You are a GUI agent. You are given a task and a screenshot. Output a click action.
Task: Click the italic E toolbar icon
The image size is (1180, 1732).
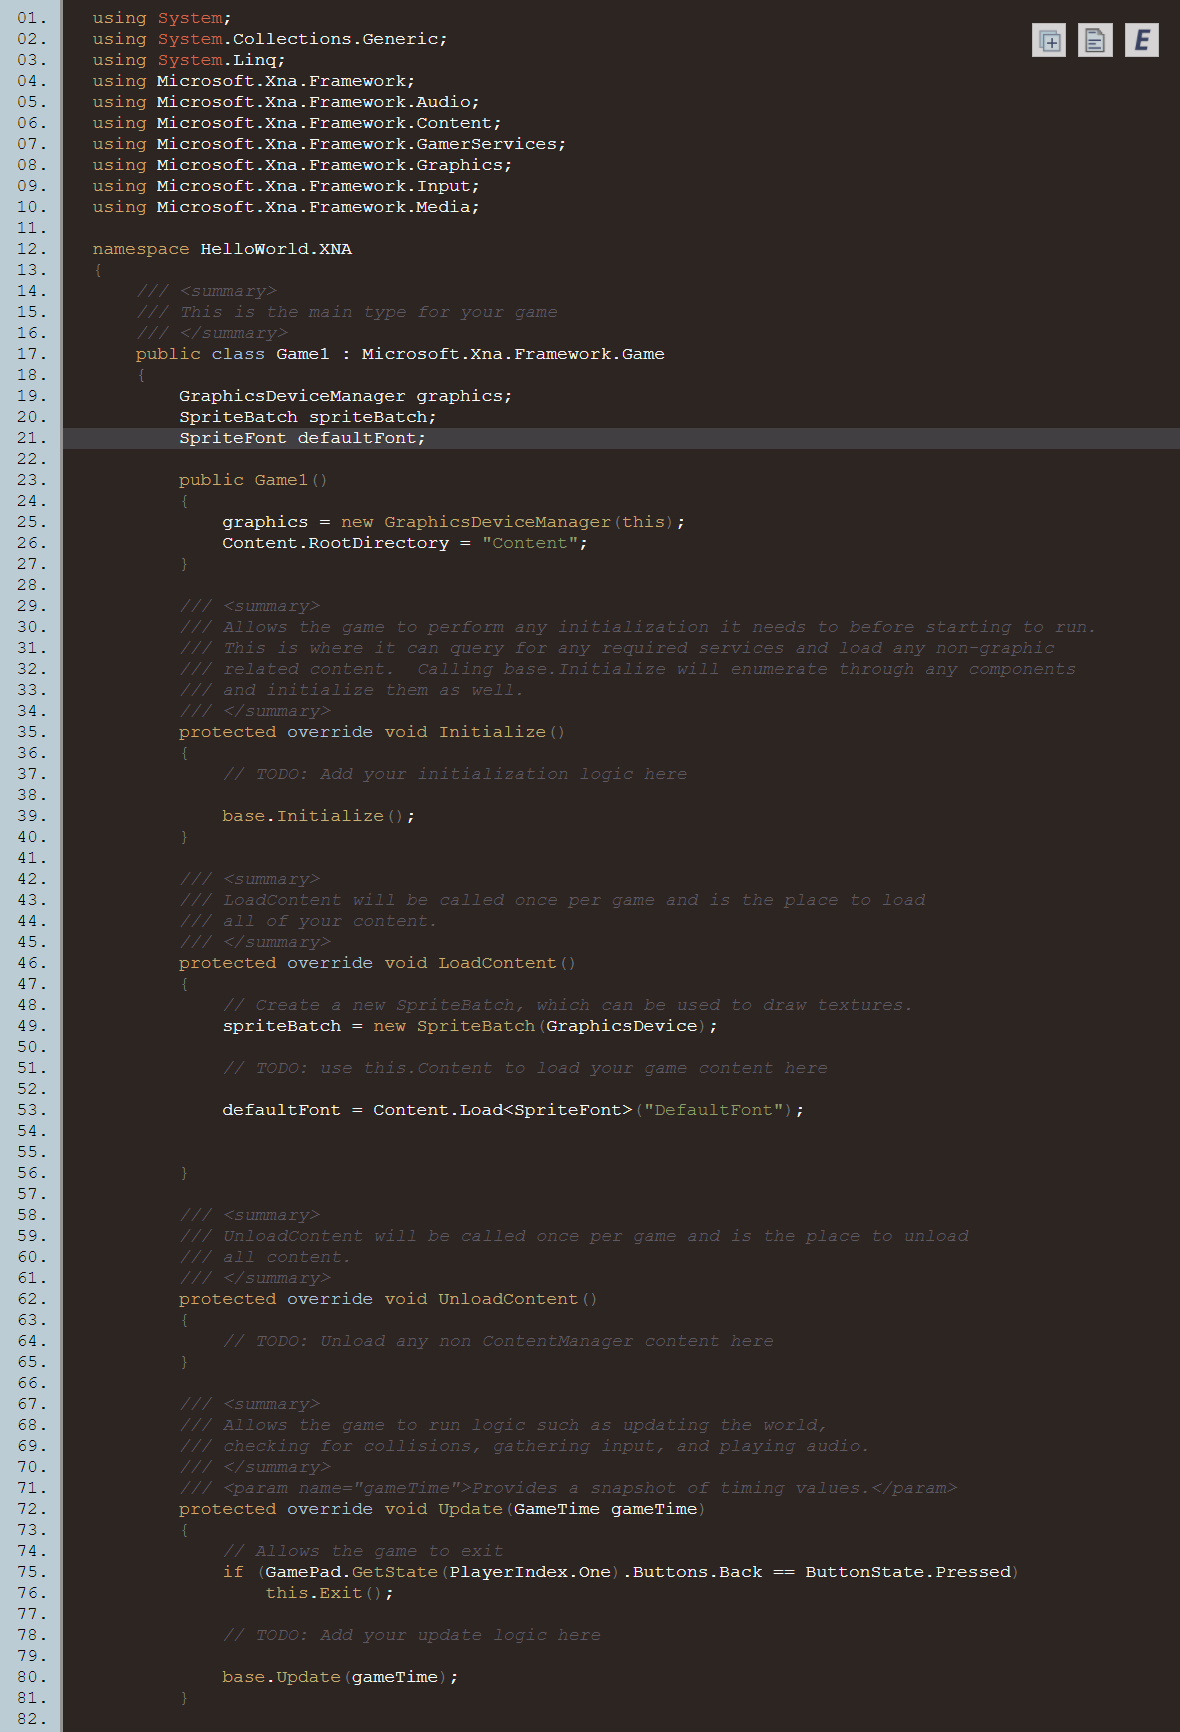(x=1141, y=40)
